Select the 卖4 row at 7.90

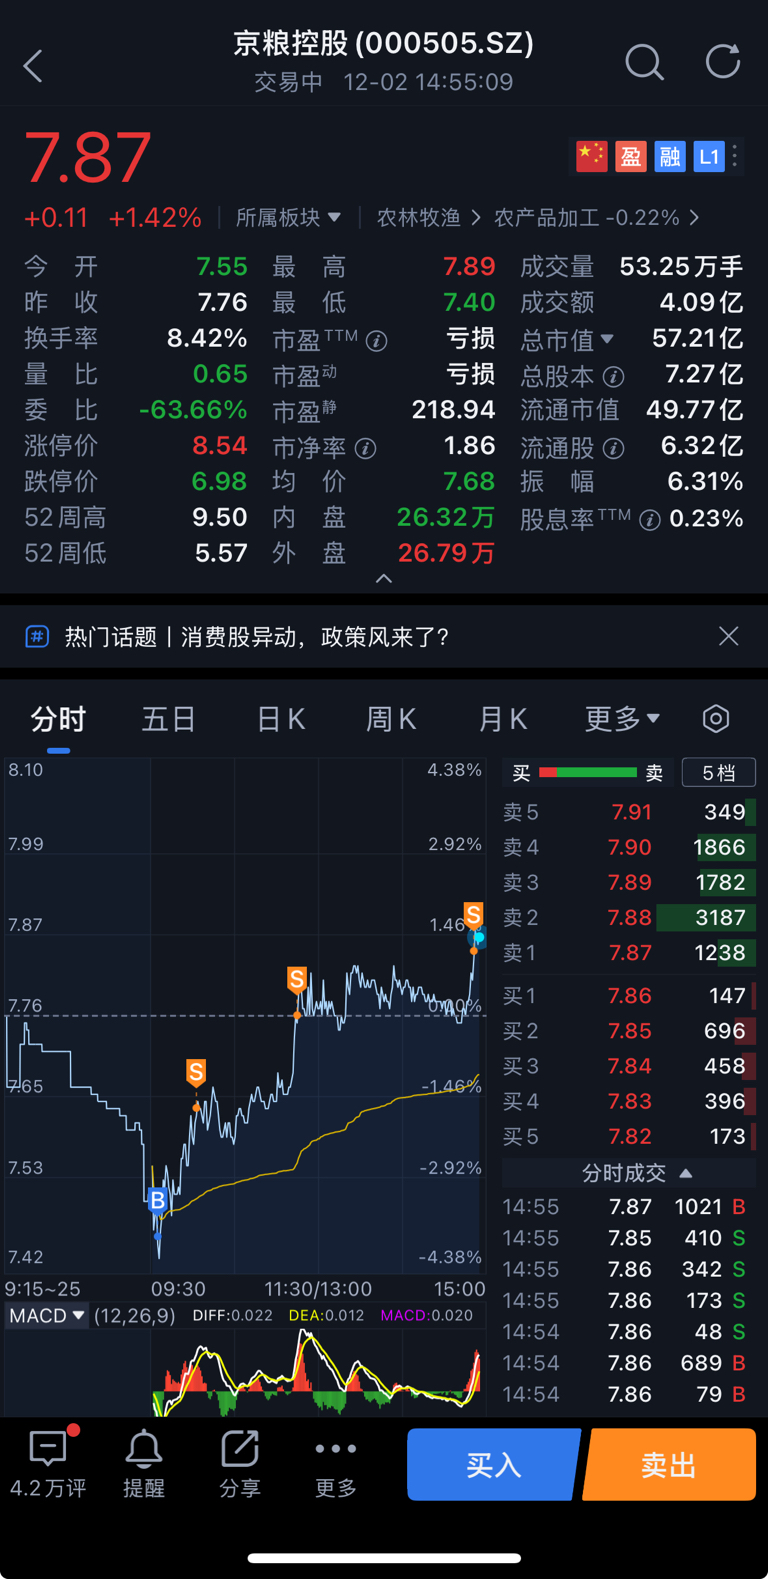tap(628, 847)
